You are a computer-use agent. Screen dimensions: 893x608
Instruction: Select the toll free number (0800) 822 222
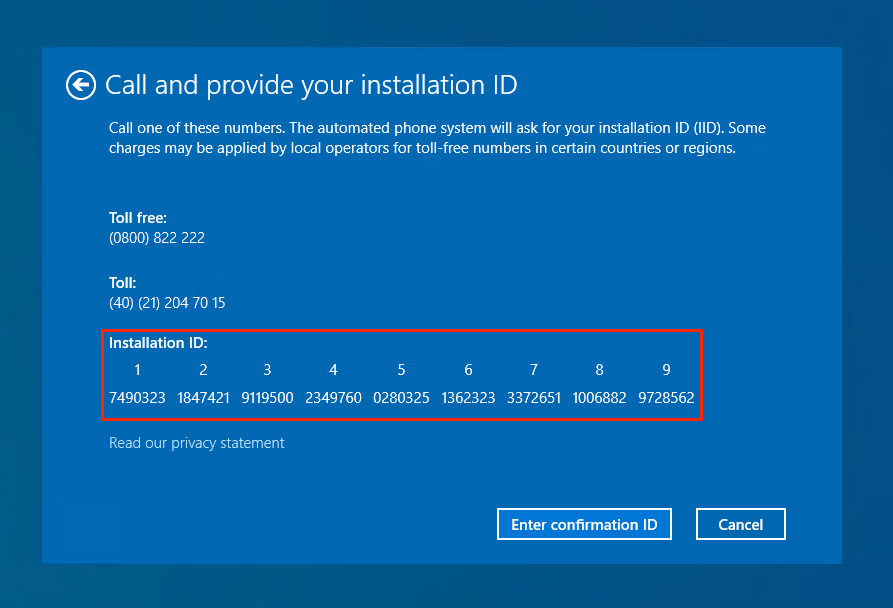[x=157, y=238]
